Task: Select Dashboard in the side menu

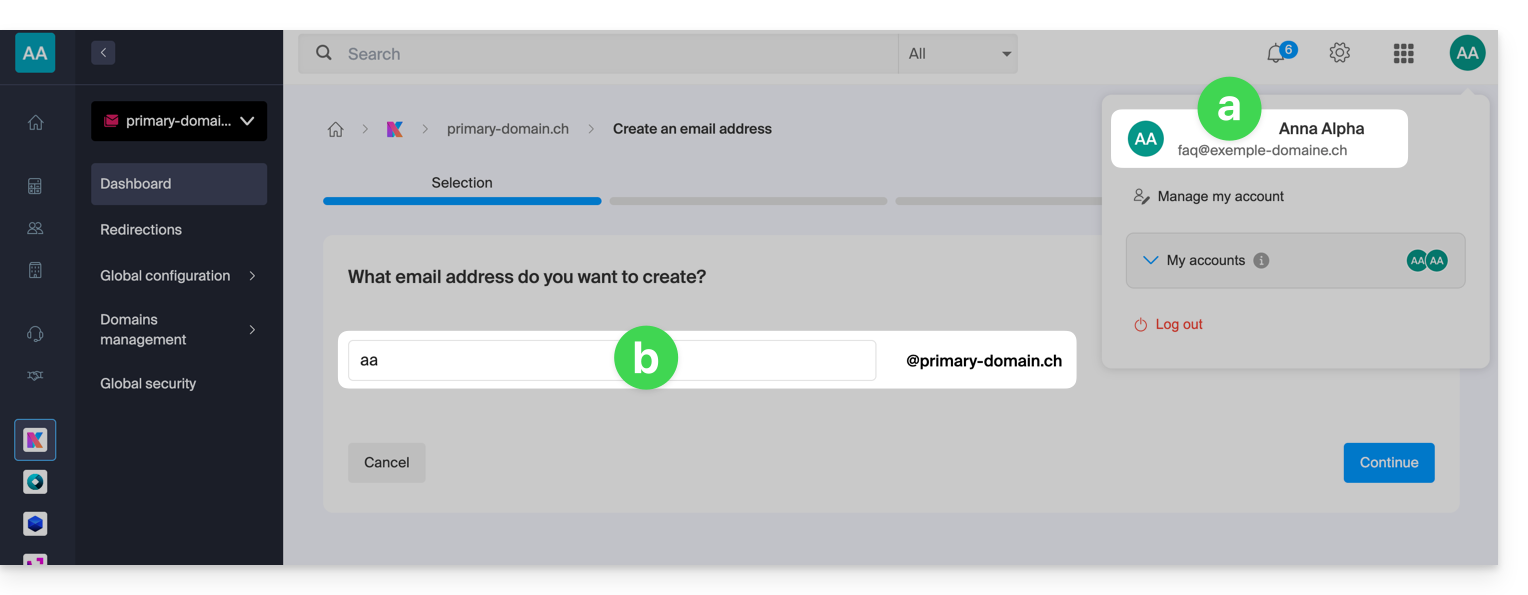Action: click(179, 184)
